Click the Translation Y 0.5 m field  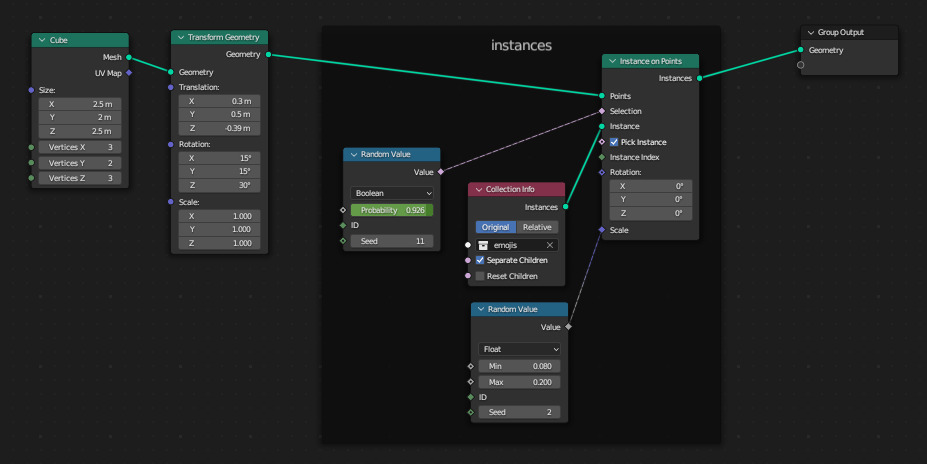pos(219,114)
